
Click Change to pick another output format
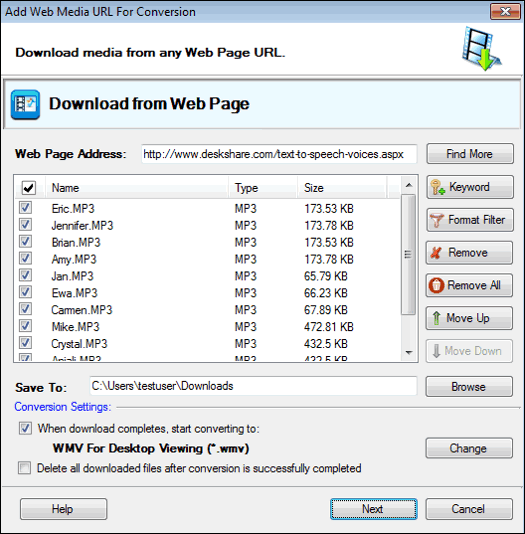tap(469, 448)
